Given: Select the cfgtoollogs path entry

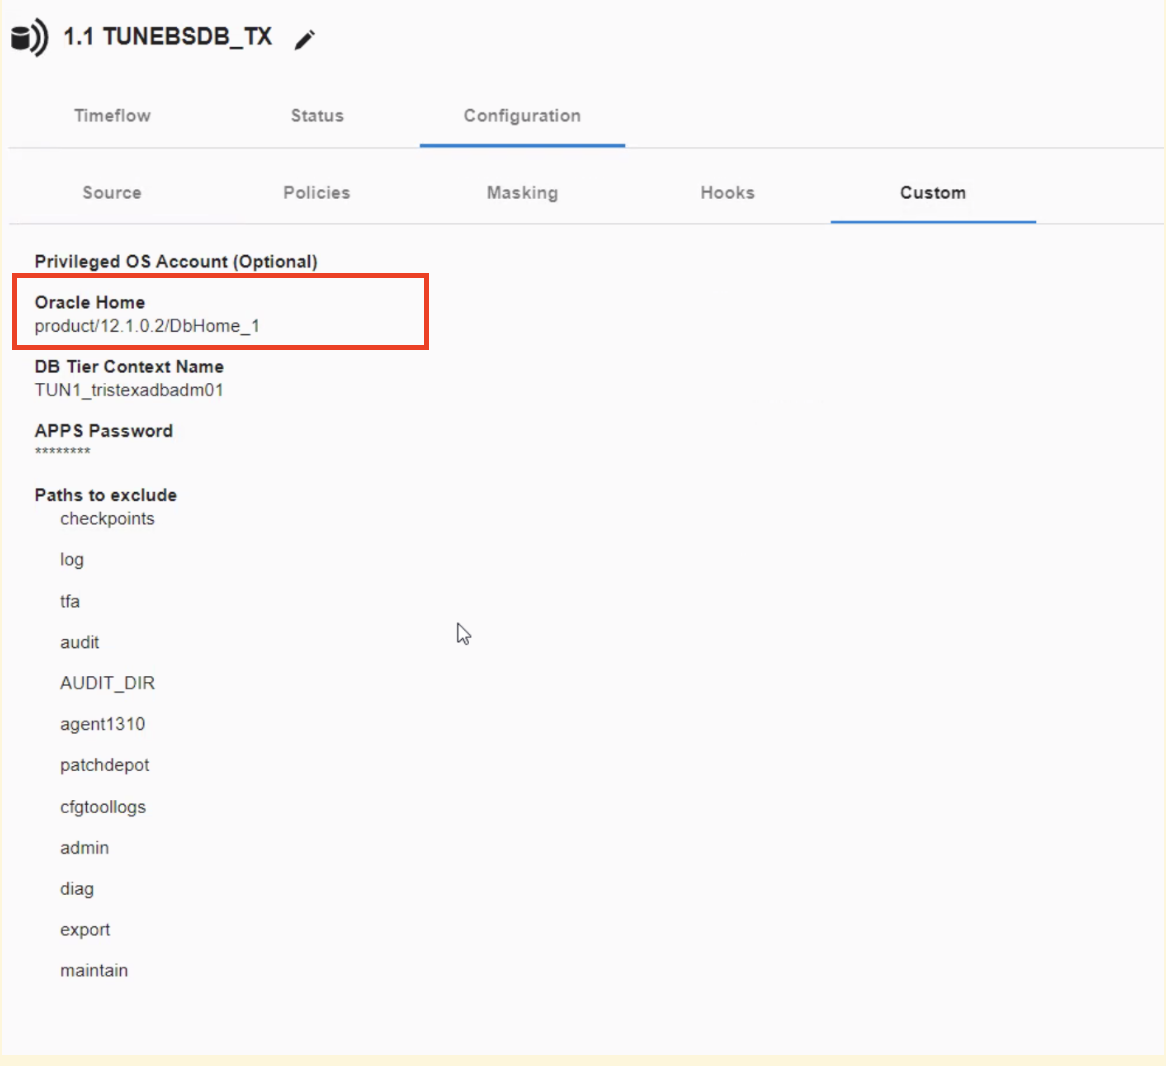Looking at the screenshot, I should pyautogui.click(x=103, y=807).
